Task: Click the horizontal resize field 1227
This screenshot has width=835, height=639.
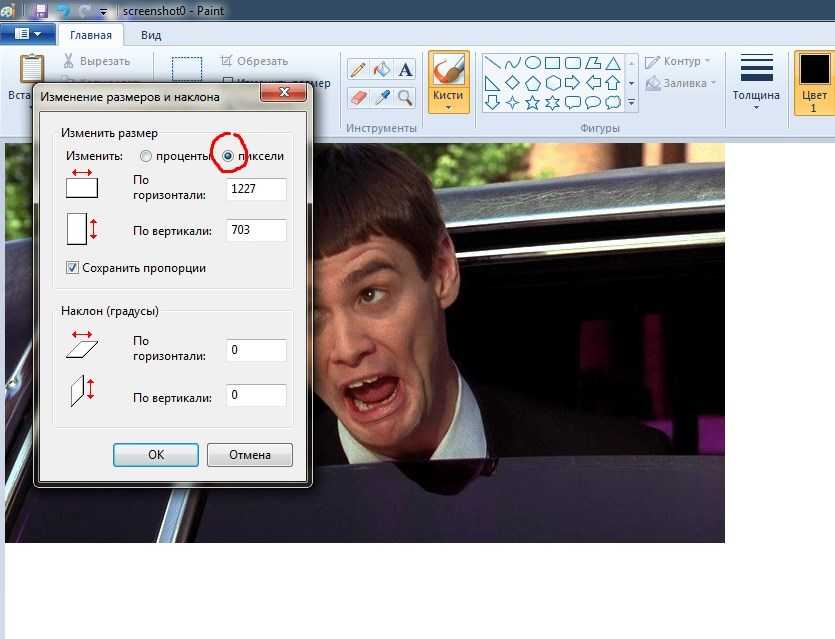Action: pyautogui.click(x=256, y=189)
